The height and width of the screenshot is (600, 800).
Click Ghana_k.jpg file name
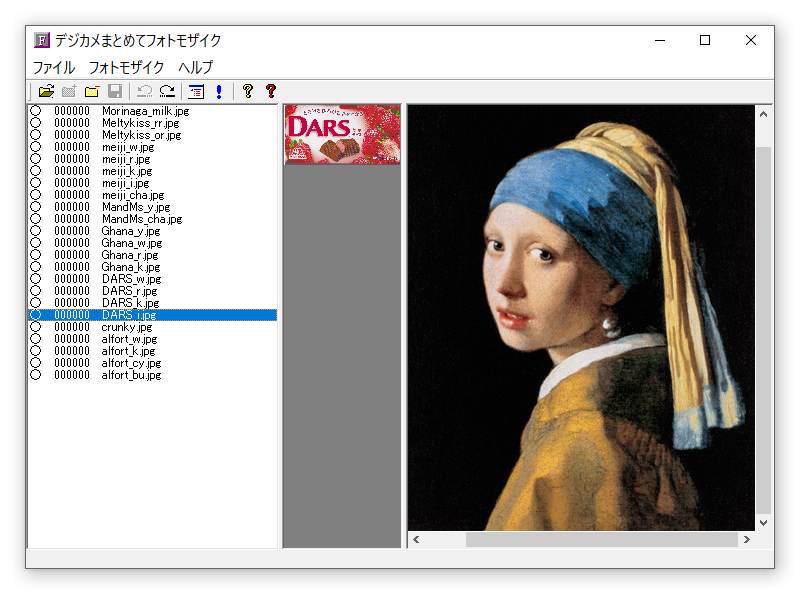click(131, 267)
